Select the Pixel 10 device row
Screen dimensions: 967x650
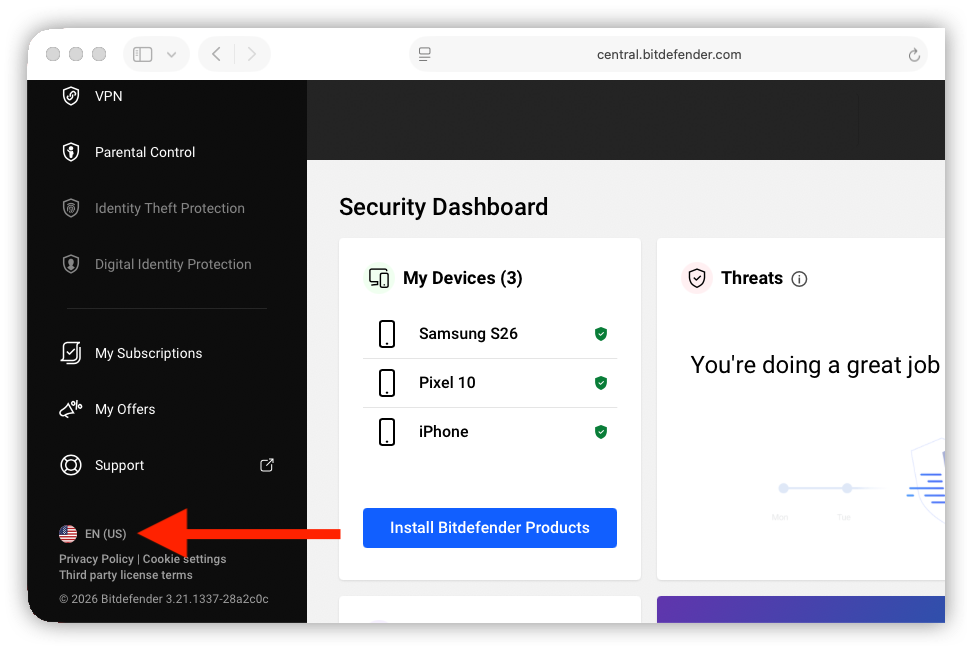click(490, 383)
